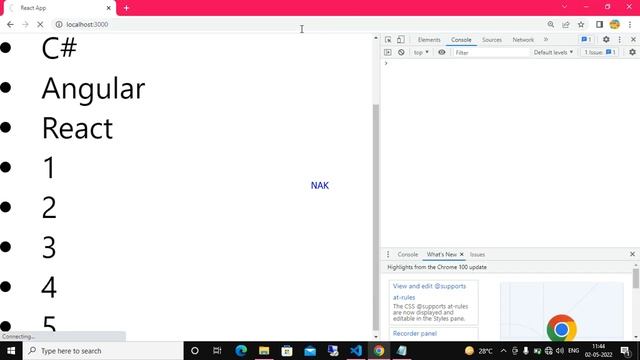The width and height of the screenshot is (640, 360).
Task: Open site information for localhost:3000
Action: point(59,24)
